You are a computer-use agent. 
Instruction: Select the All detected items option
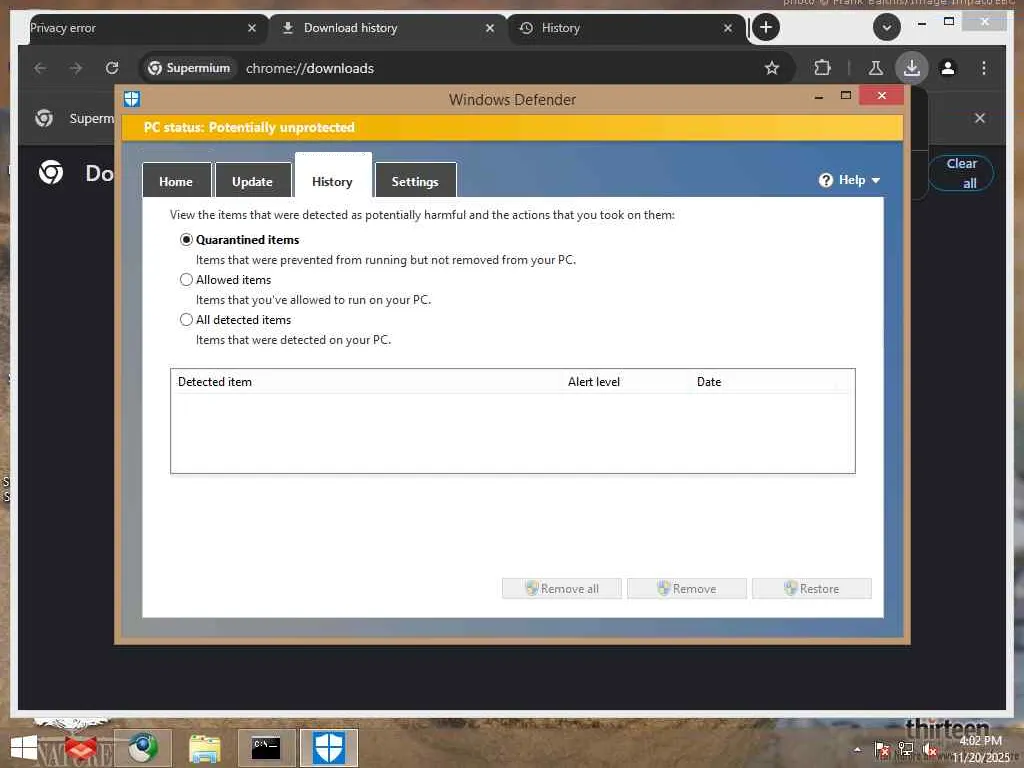click(x=186, y=319)
